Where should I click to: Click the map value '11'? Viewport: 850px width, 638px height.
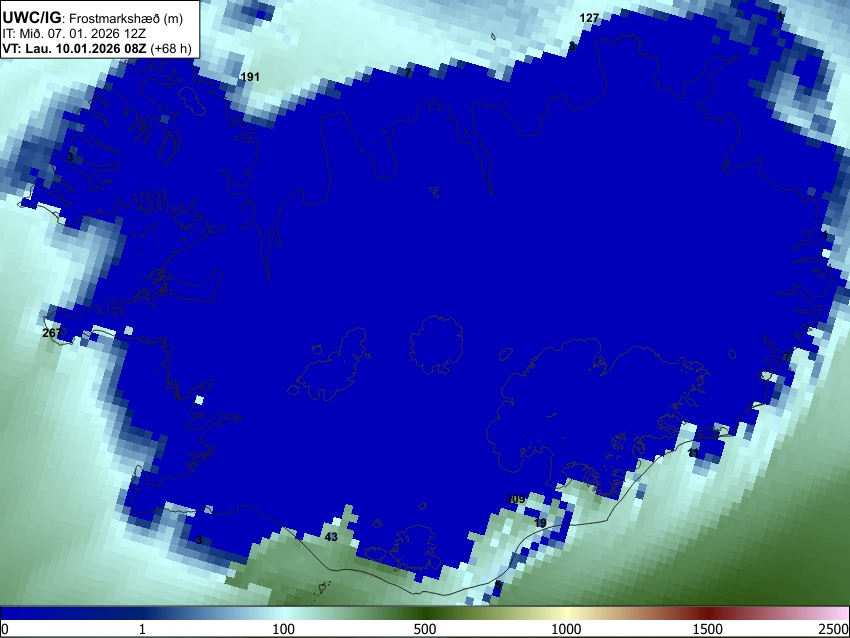coord(693,452)
